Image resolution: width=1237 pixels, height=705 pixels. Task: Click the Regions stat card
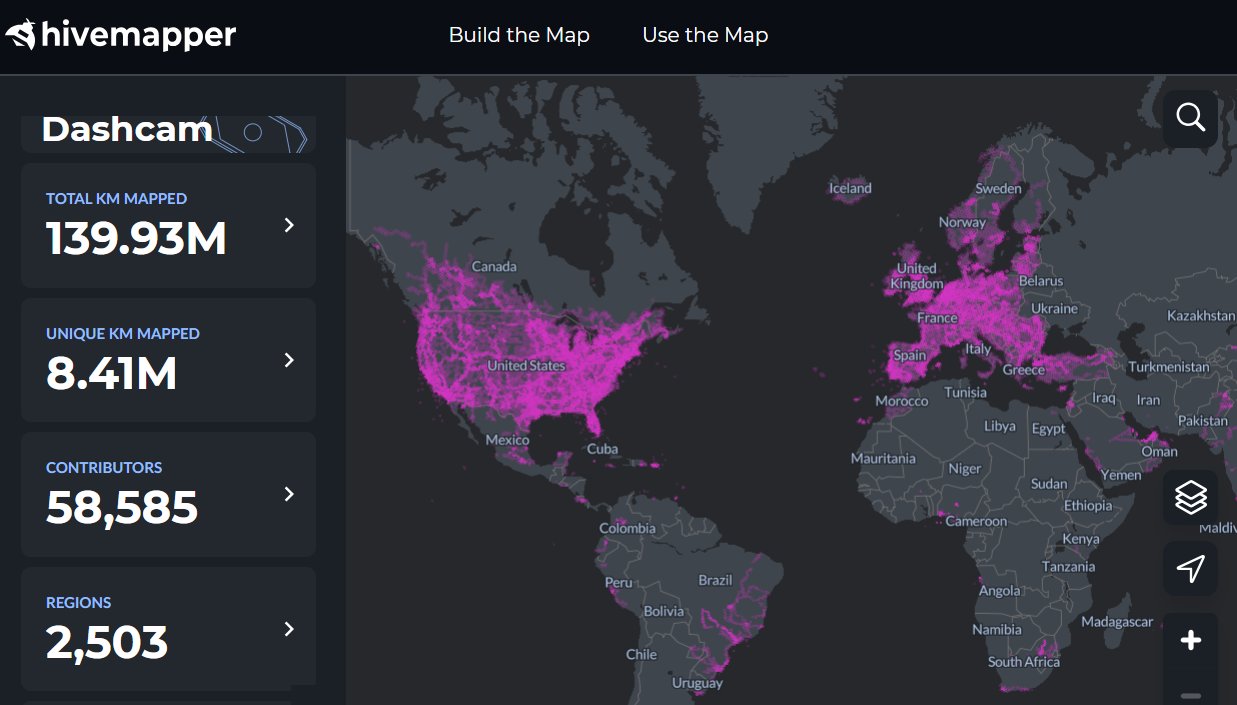click(168, 629)
